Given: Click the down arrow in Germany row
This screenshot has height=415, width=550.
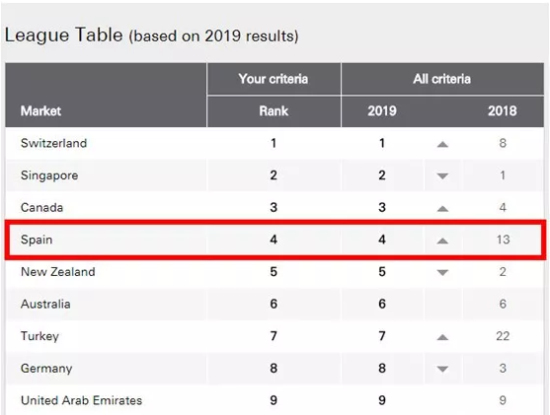Looking at the screenshot, I should (x=443, y=369).
